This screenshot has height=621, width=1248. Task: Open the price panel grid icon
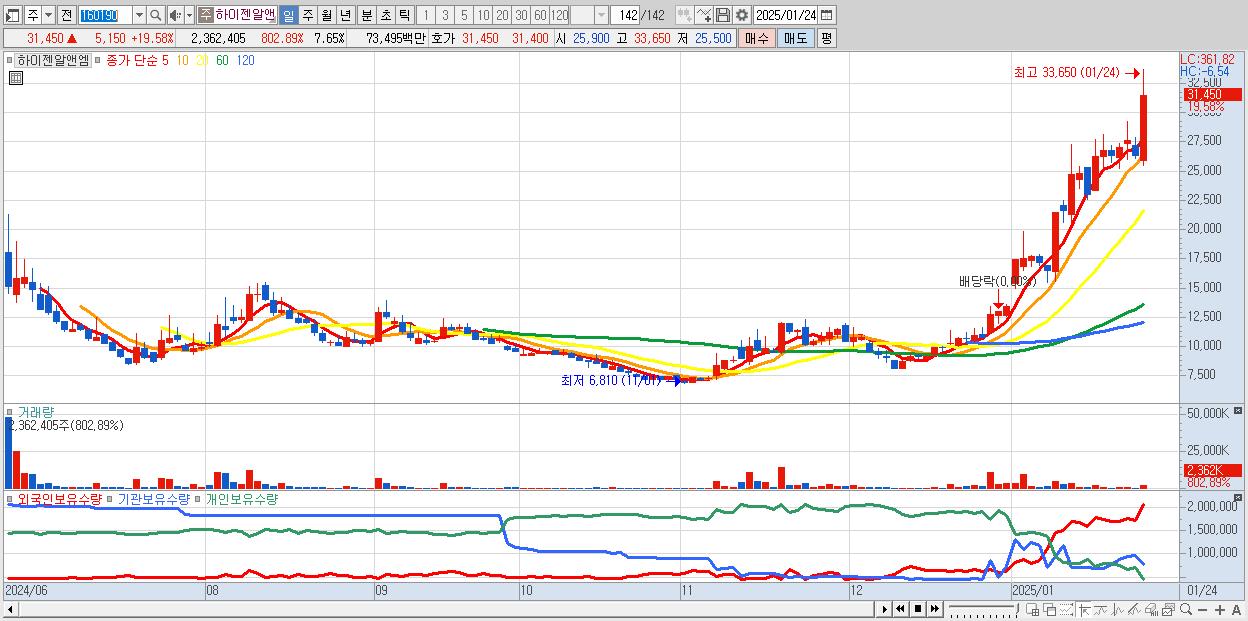point(16,77)
